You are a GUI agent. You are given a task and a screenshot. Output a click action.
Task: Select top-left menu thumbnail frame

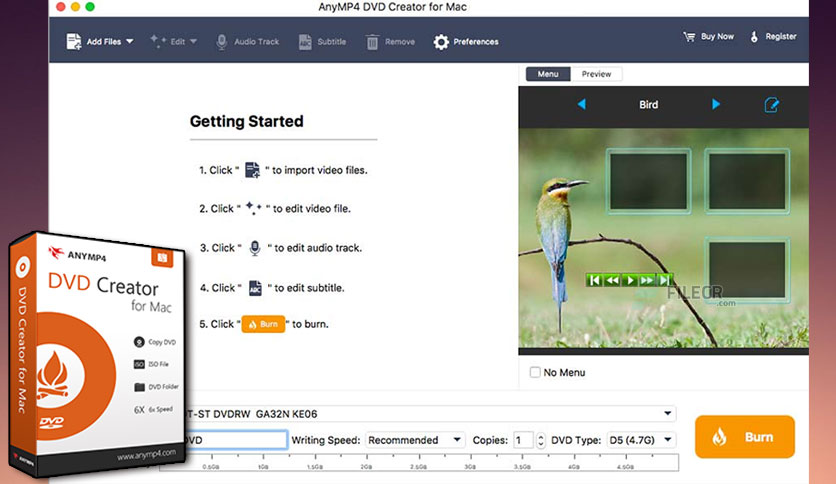(x=648, y=181)
